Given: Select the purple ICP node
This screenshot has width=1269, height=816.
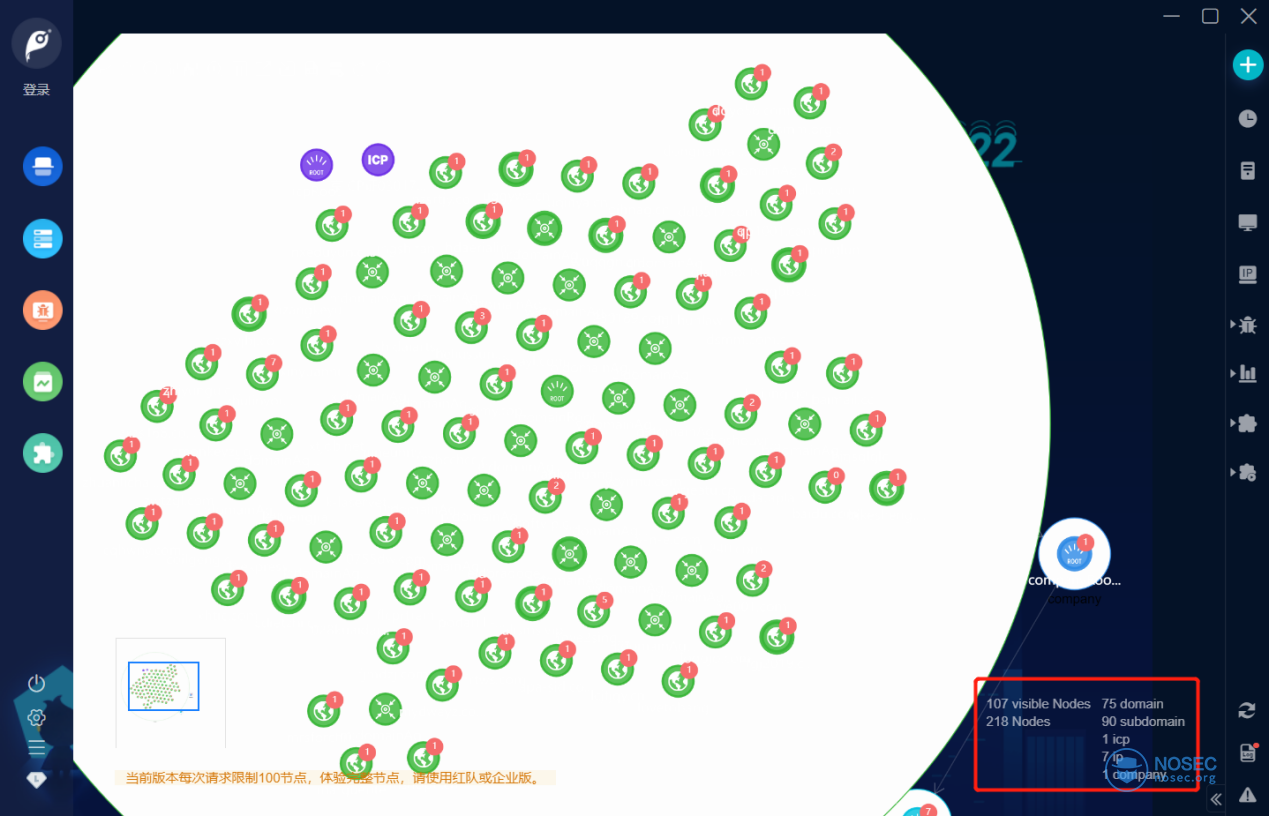Looking at the screenshot, I should click(x=378, y=160).
